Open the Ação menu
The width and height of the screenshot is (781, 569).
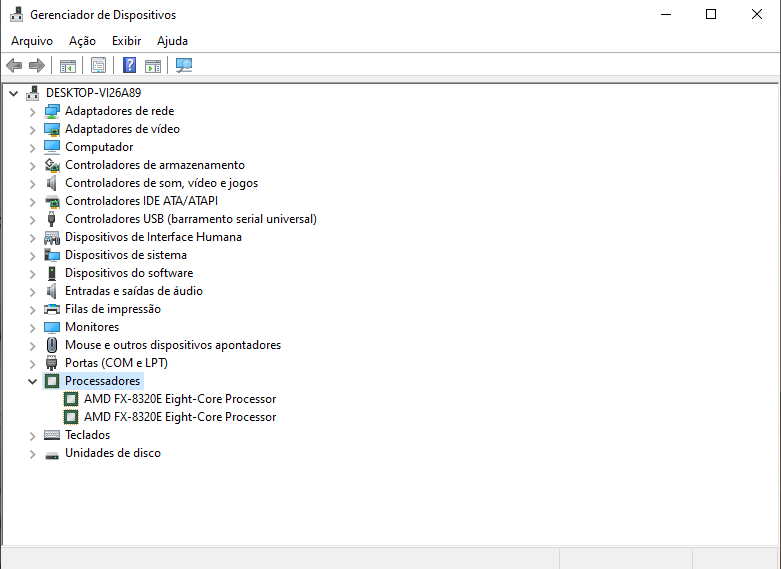click(82, 41)
